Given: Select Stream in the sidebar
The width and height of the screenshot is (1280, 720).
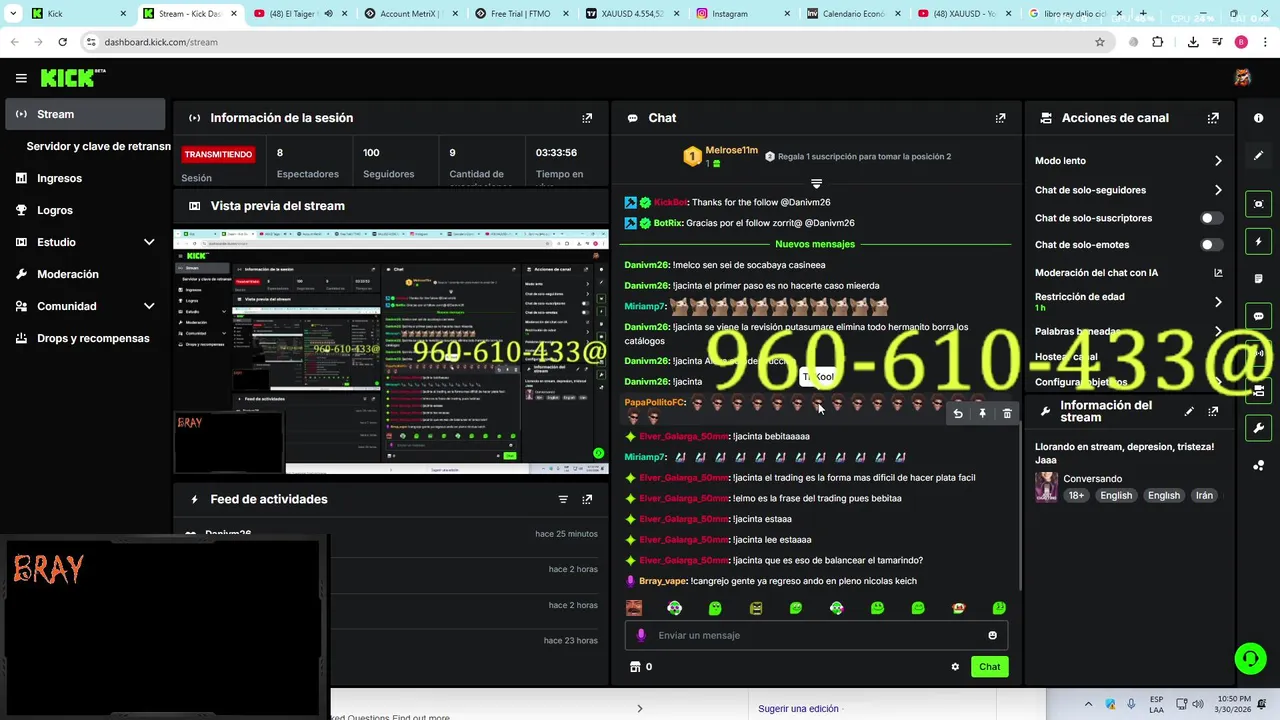Looking at the screenshot, I should 85,114.
